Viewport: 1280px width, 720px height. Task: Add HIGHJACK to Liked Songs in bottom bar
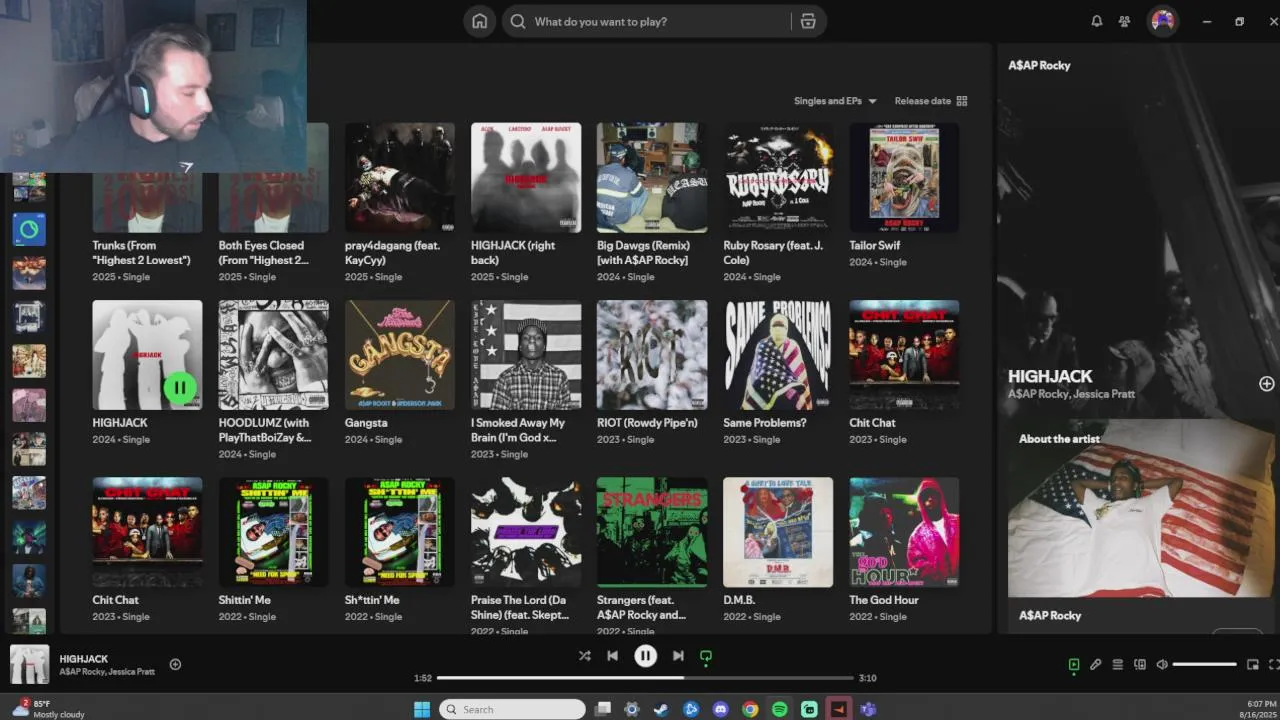click(x=175, y=664)
